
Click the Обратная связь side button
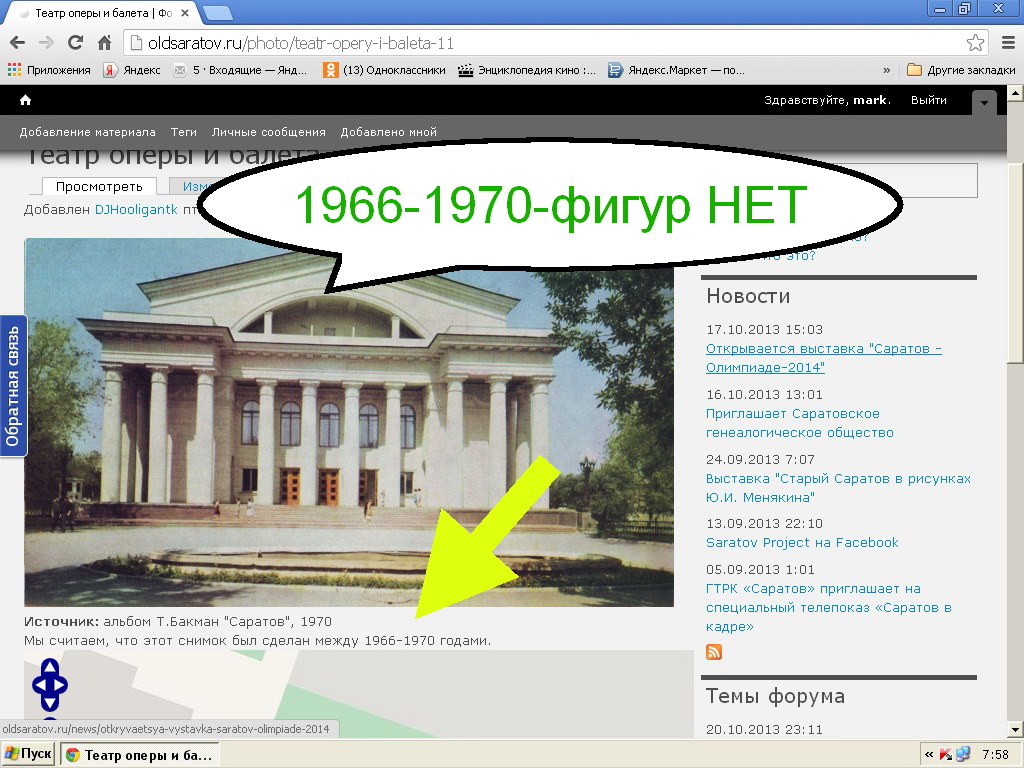pos(13,385)
